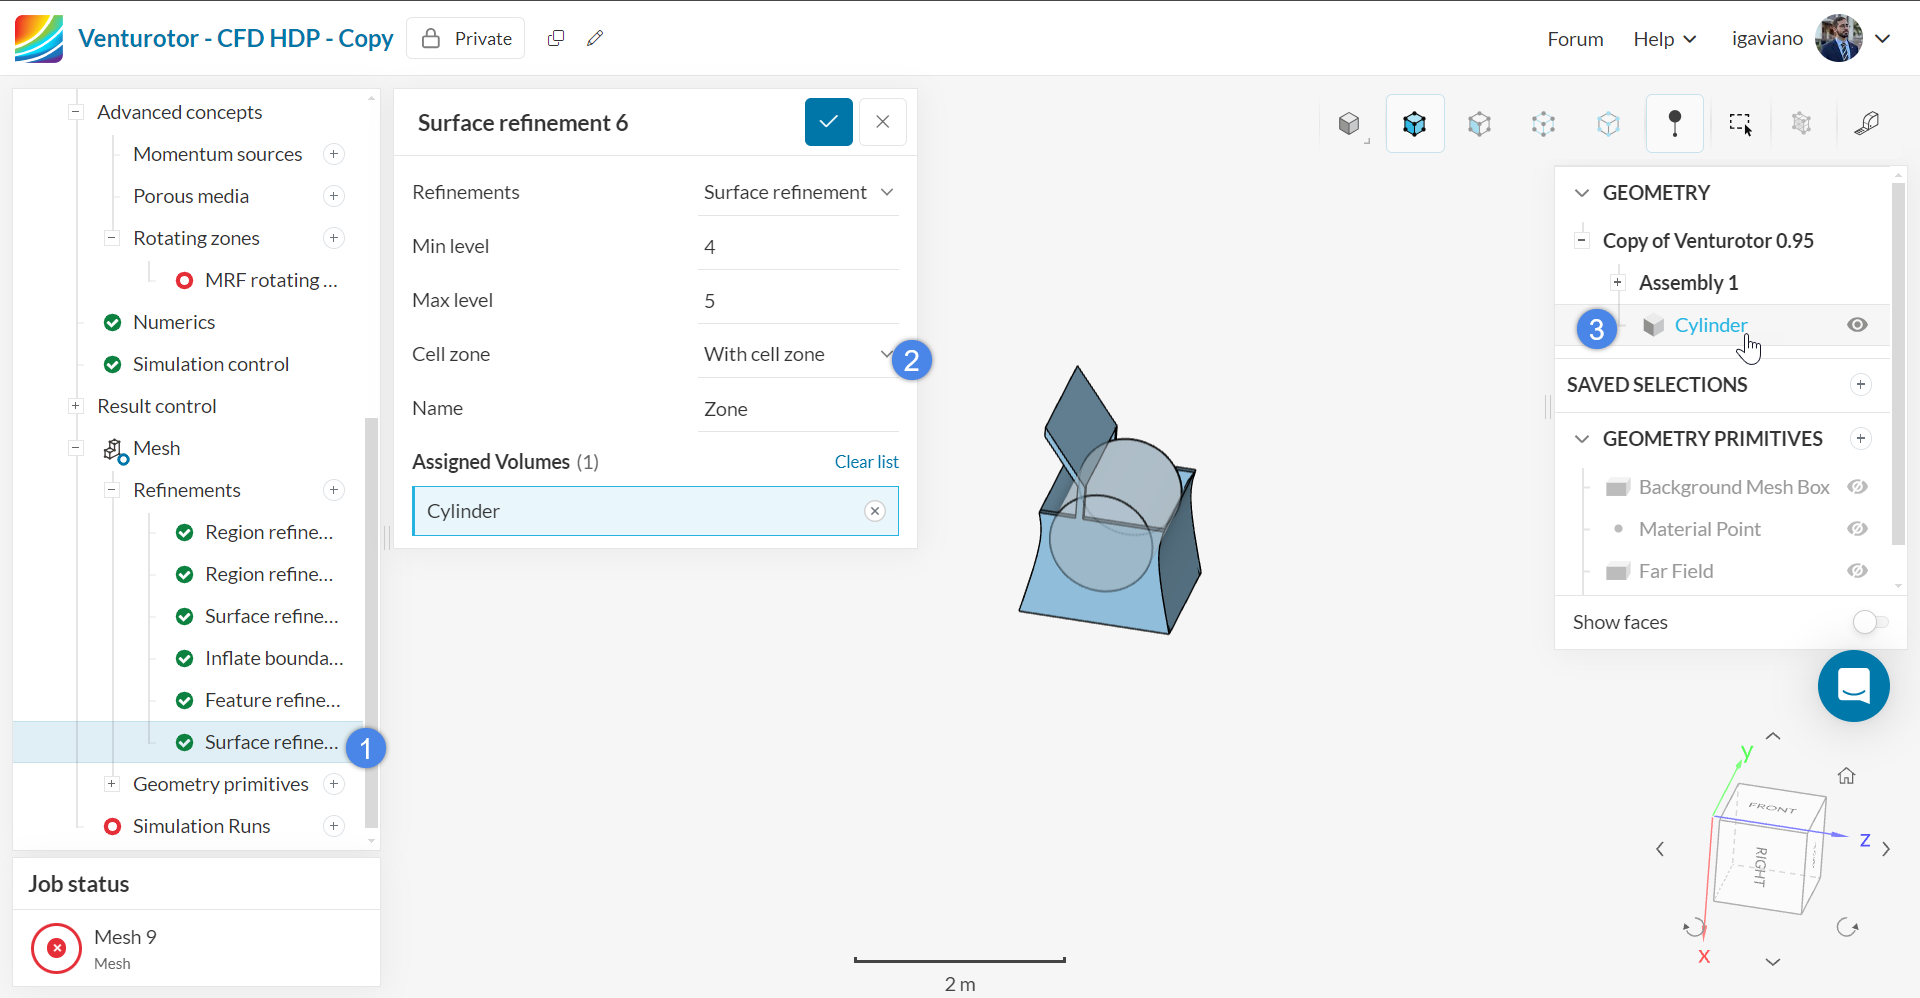Collapse the GEOMETRY PRIMITIVES section

pos(1582,439)
